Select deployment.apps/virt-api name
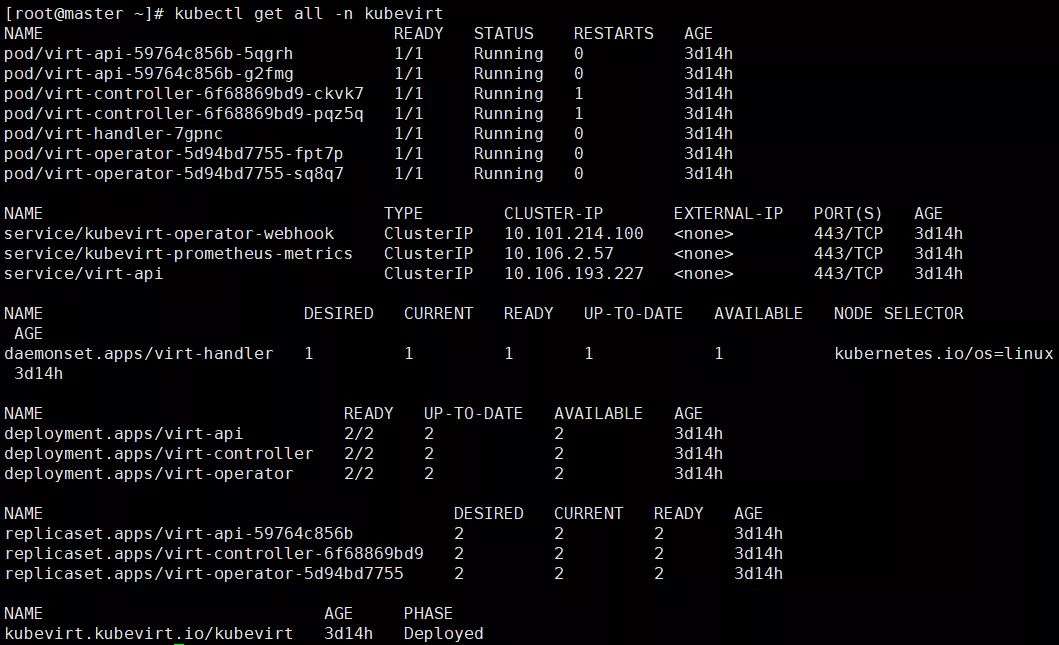The image size is (1059, 645). [x=124, y=434]
